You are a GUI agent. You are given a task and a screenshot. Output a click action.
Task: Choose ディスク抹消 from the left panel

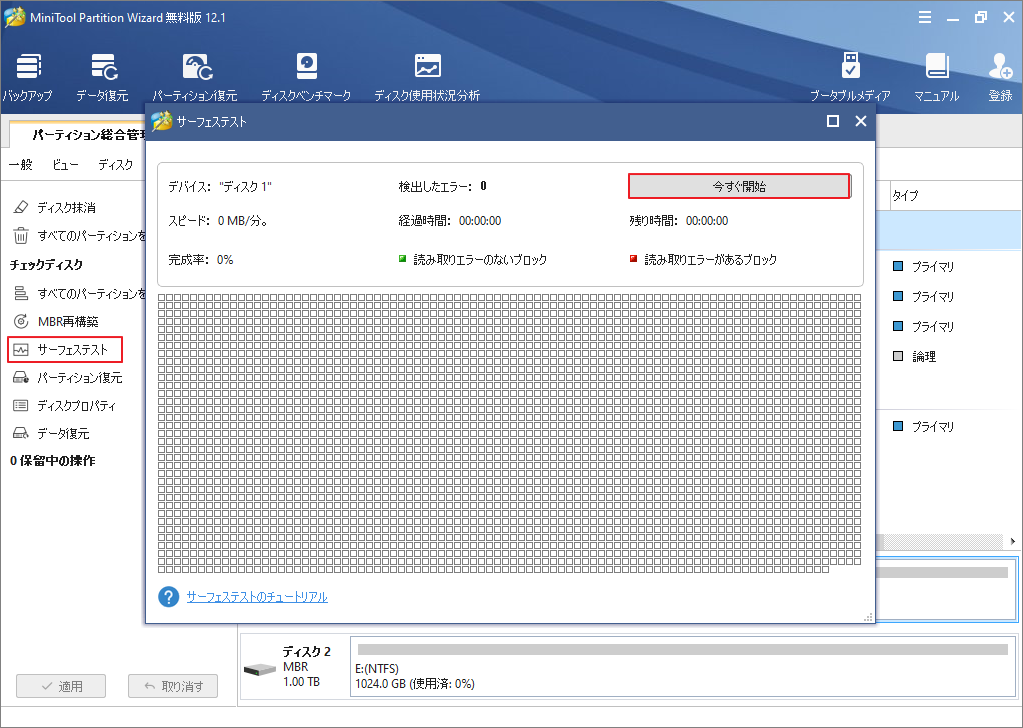click(66, 208)
